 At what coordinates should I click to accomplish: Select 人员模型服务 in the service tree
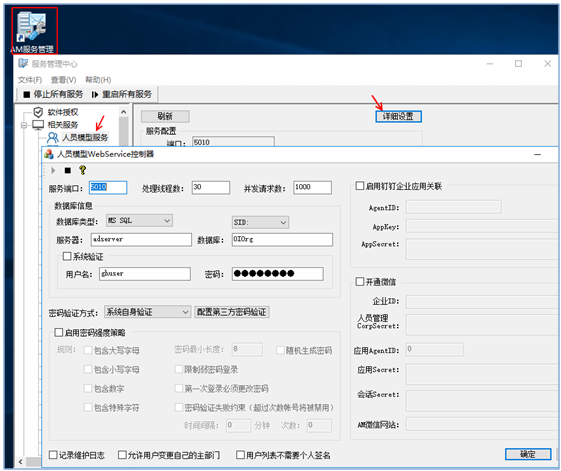[x=85, y=137]
